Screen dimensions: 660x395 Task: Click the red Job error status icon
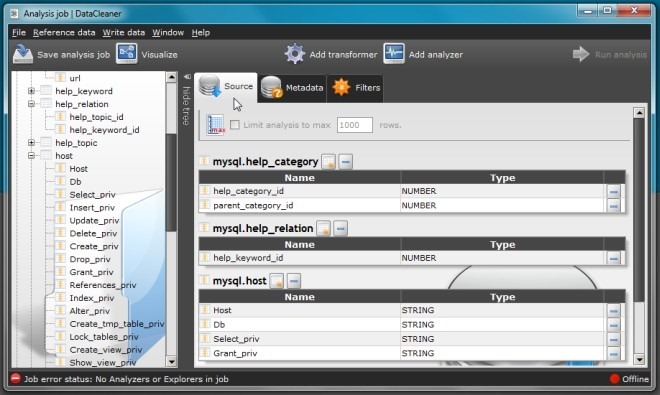point(16,379)
